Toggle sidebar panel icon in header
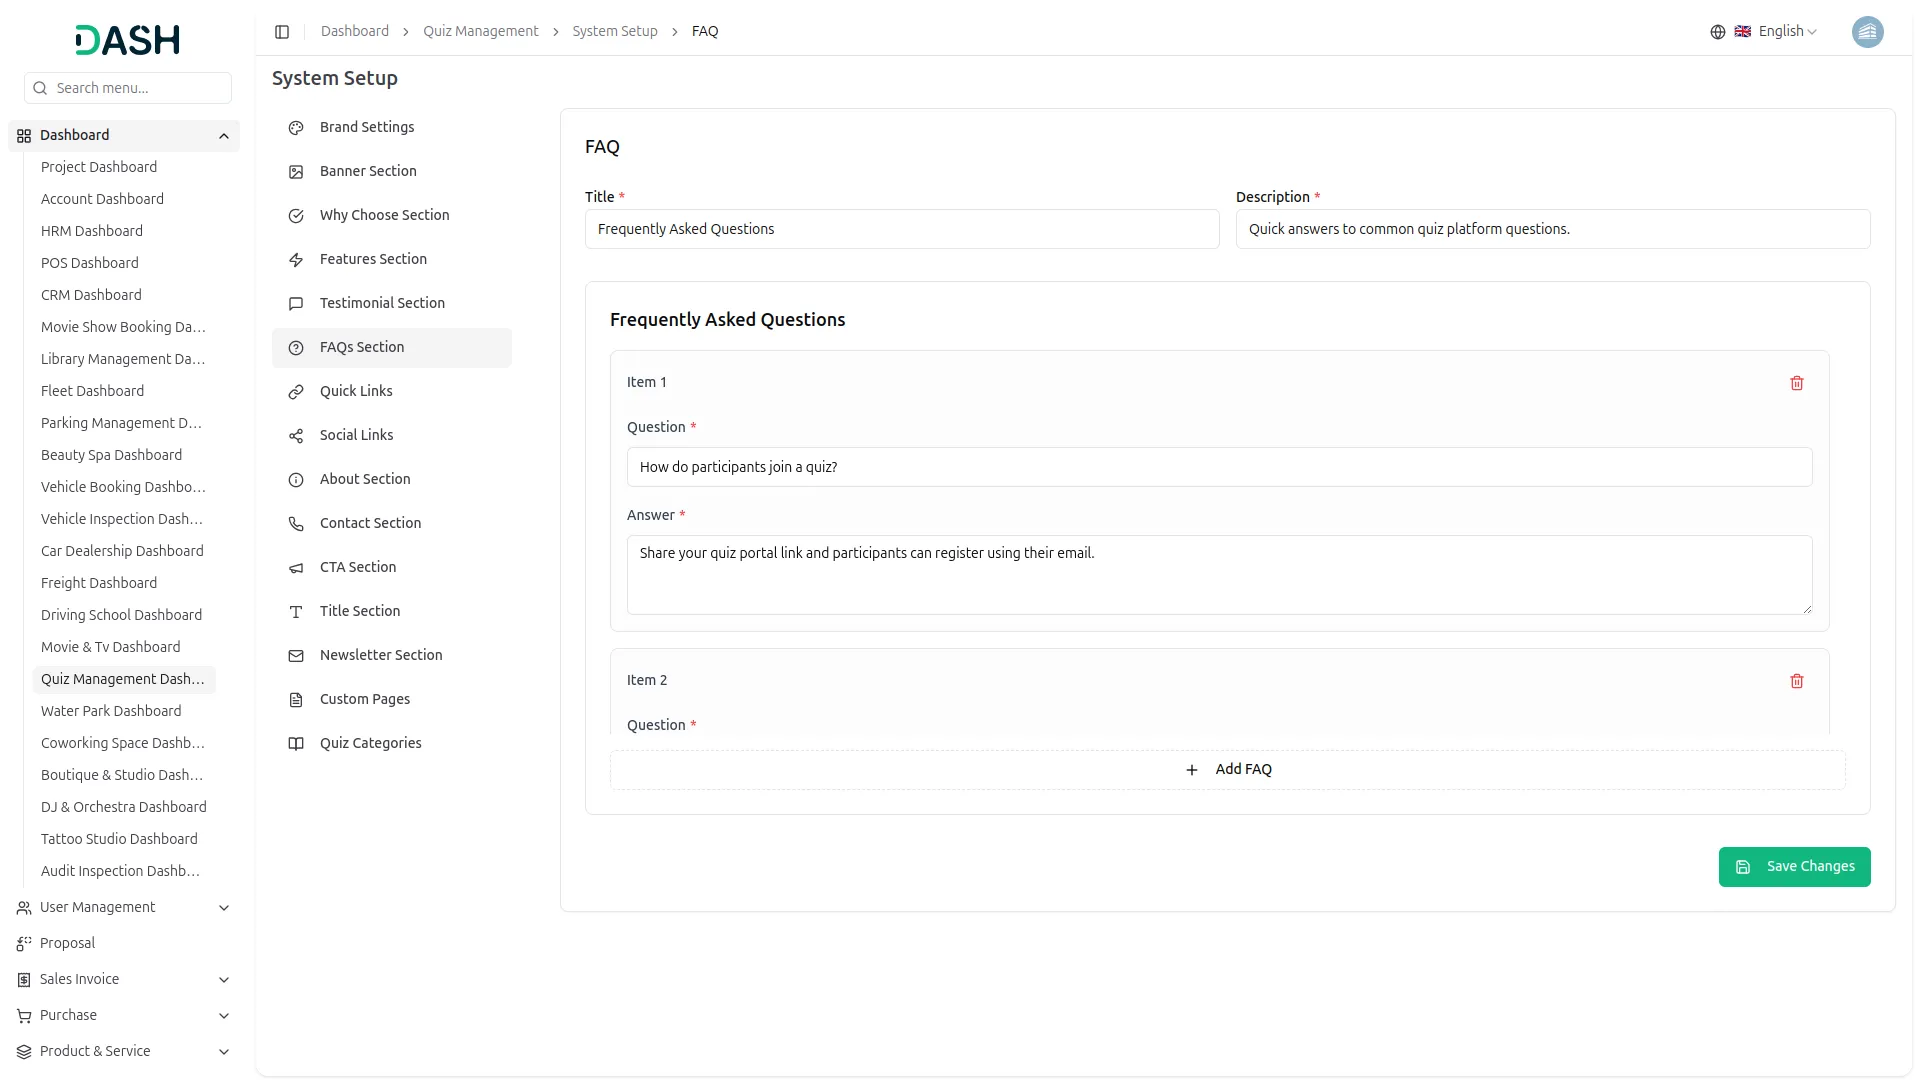1920x1080 pixels. click(282, 32)
